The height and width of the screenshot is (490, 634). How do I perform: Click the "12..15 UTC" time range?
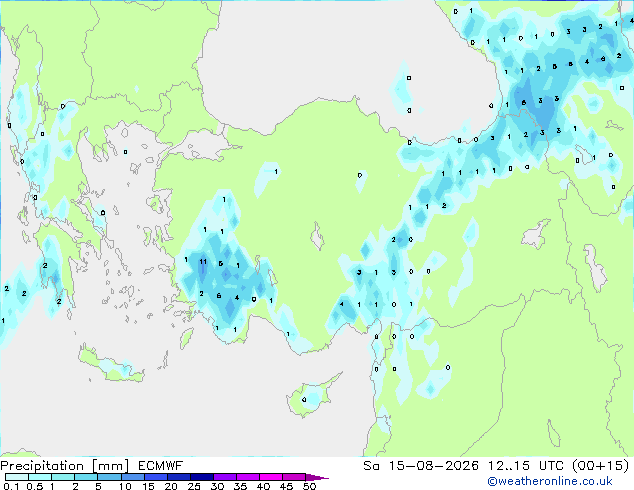(x=525, y=466)
